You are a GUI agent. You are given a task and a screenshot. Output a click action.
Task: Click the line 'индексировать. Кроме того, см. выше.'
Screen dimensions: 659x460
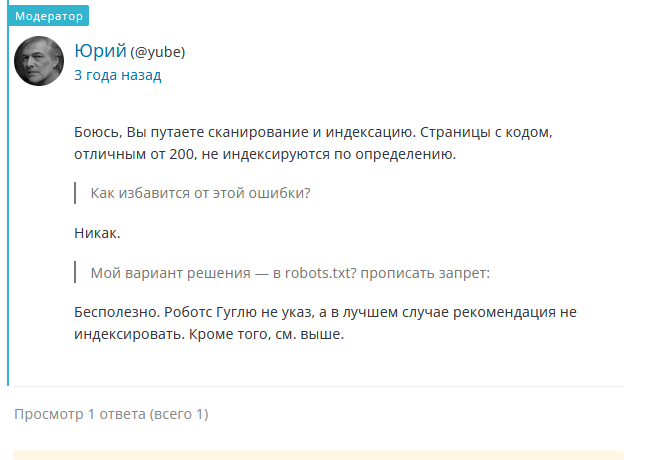click(x=208, y=335)
